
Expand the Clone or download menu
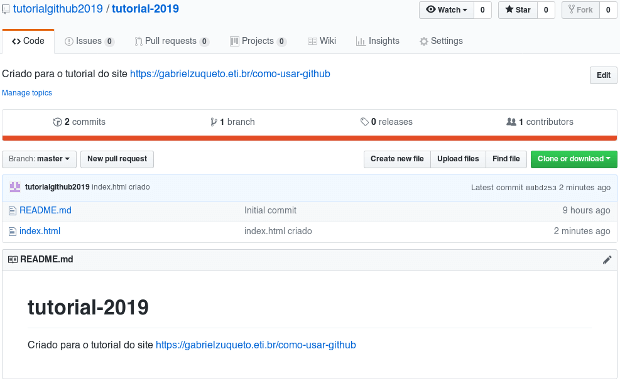point(574,159)
